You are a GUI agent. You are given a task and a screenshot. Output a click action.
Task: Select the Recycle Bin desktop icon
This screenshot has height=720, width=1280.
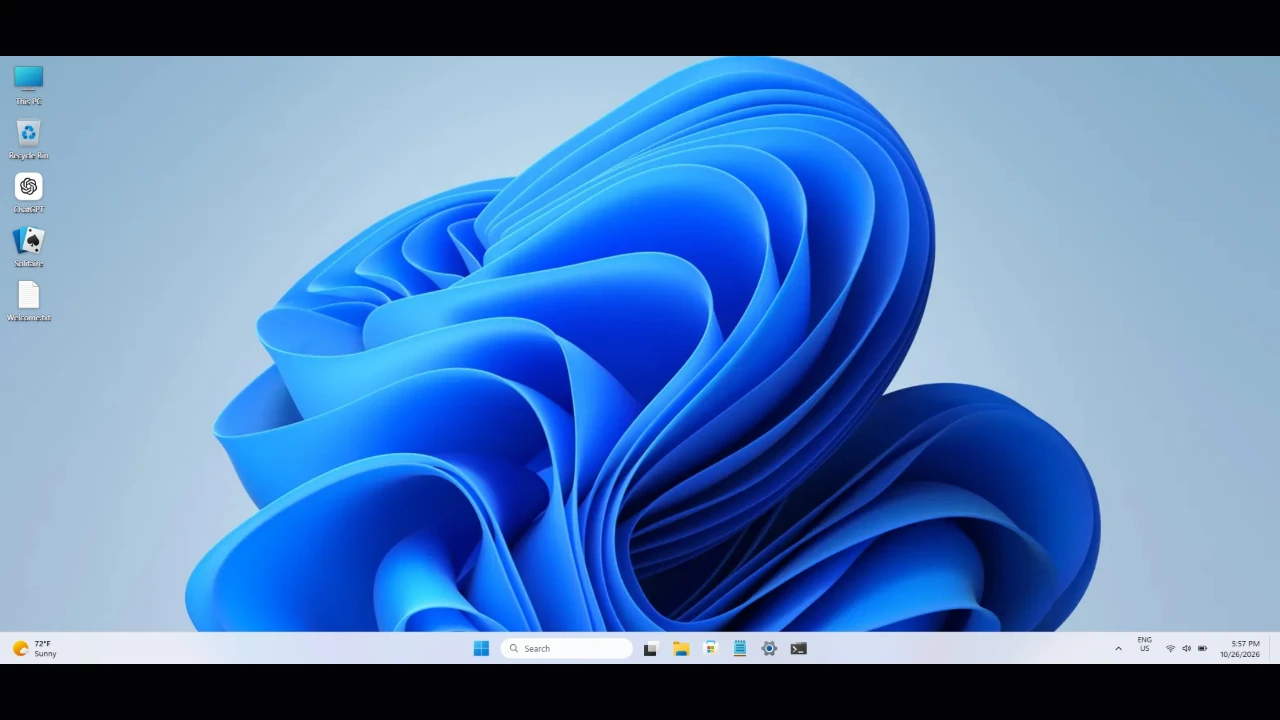point(28,139)
